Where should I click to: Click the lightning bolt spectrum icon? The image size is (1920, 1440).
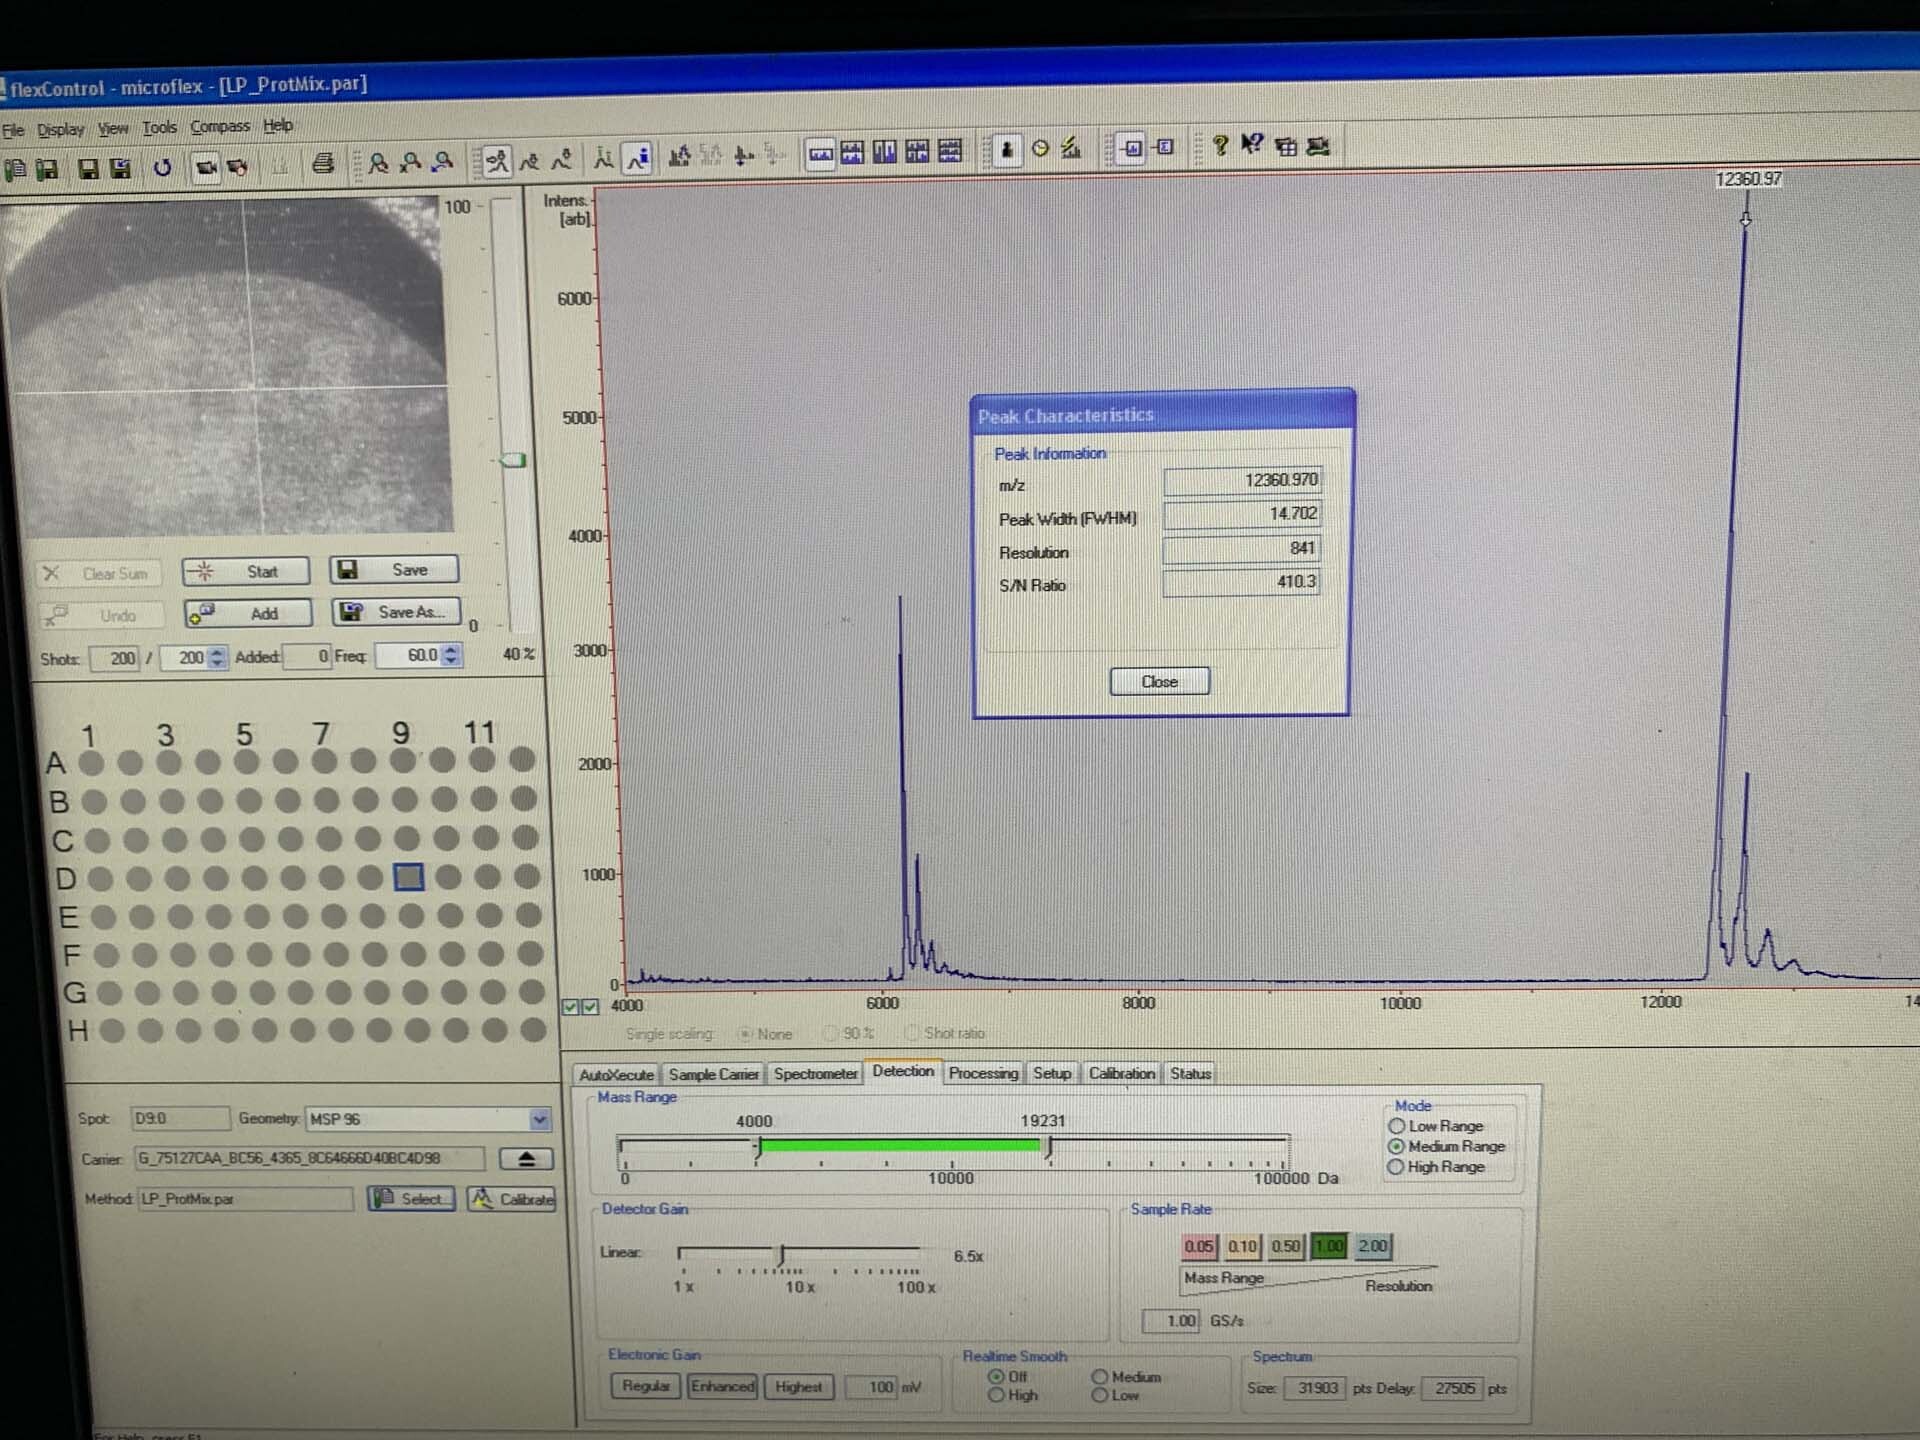pos(1071,148)
